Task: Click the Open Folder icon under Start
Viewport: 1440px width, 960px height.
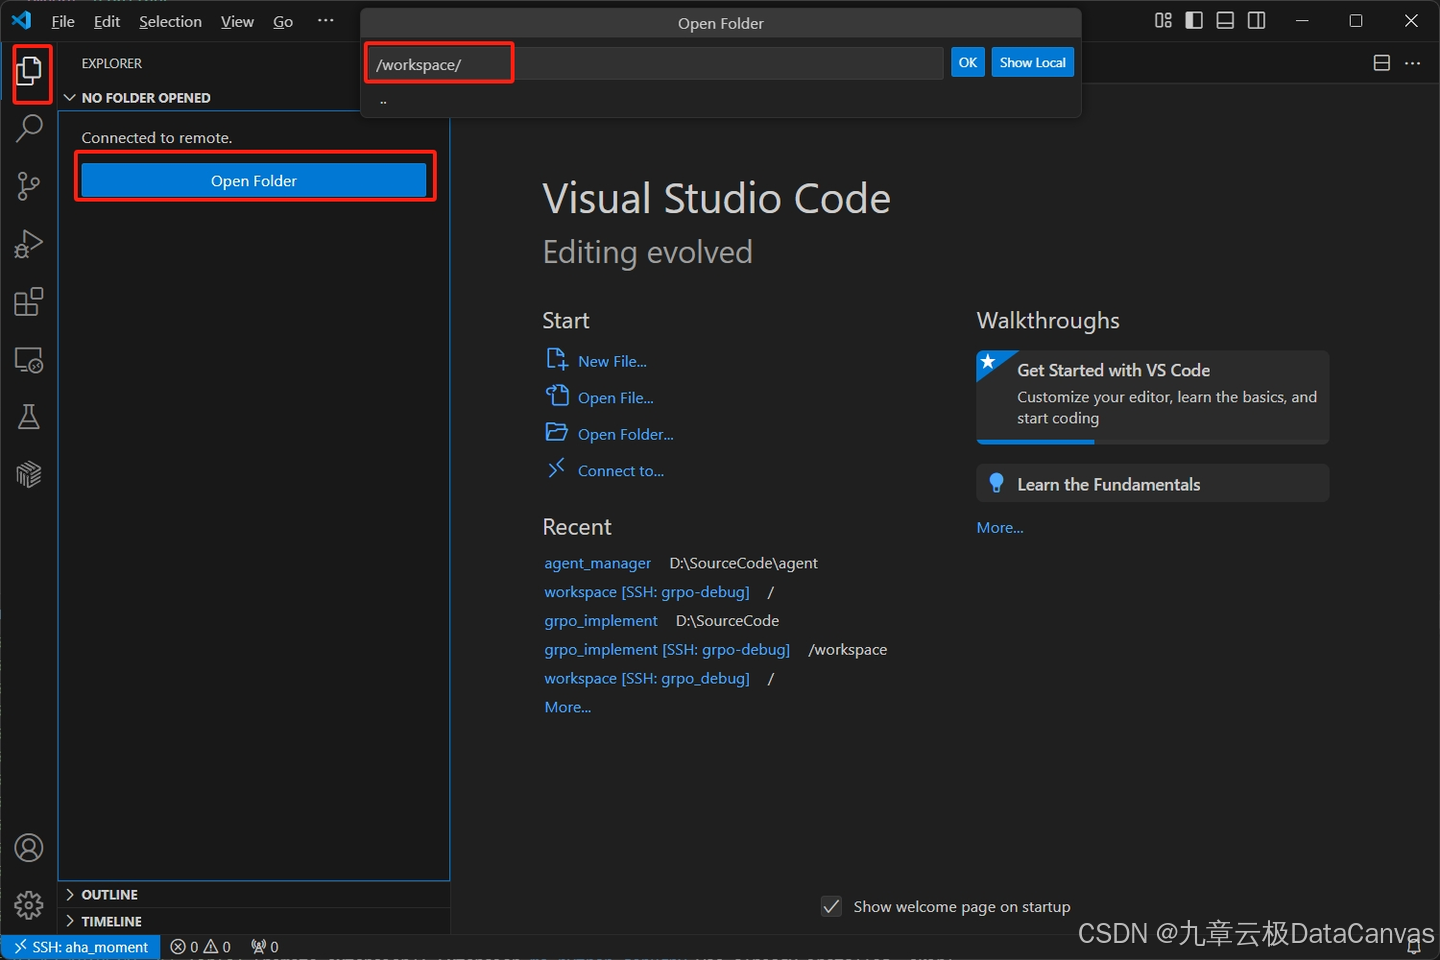Action: 557,432
